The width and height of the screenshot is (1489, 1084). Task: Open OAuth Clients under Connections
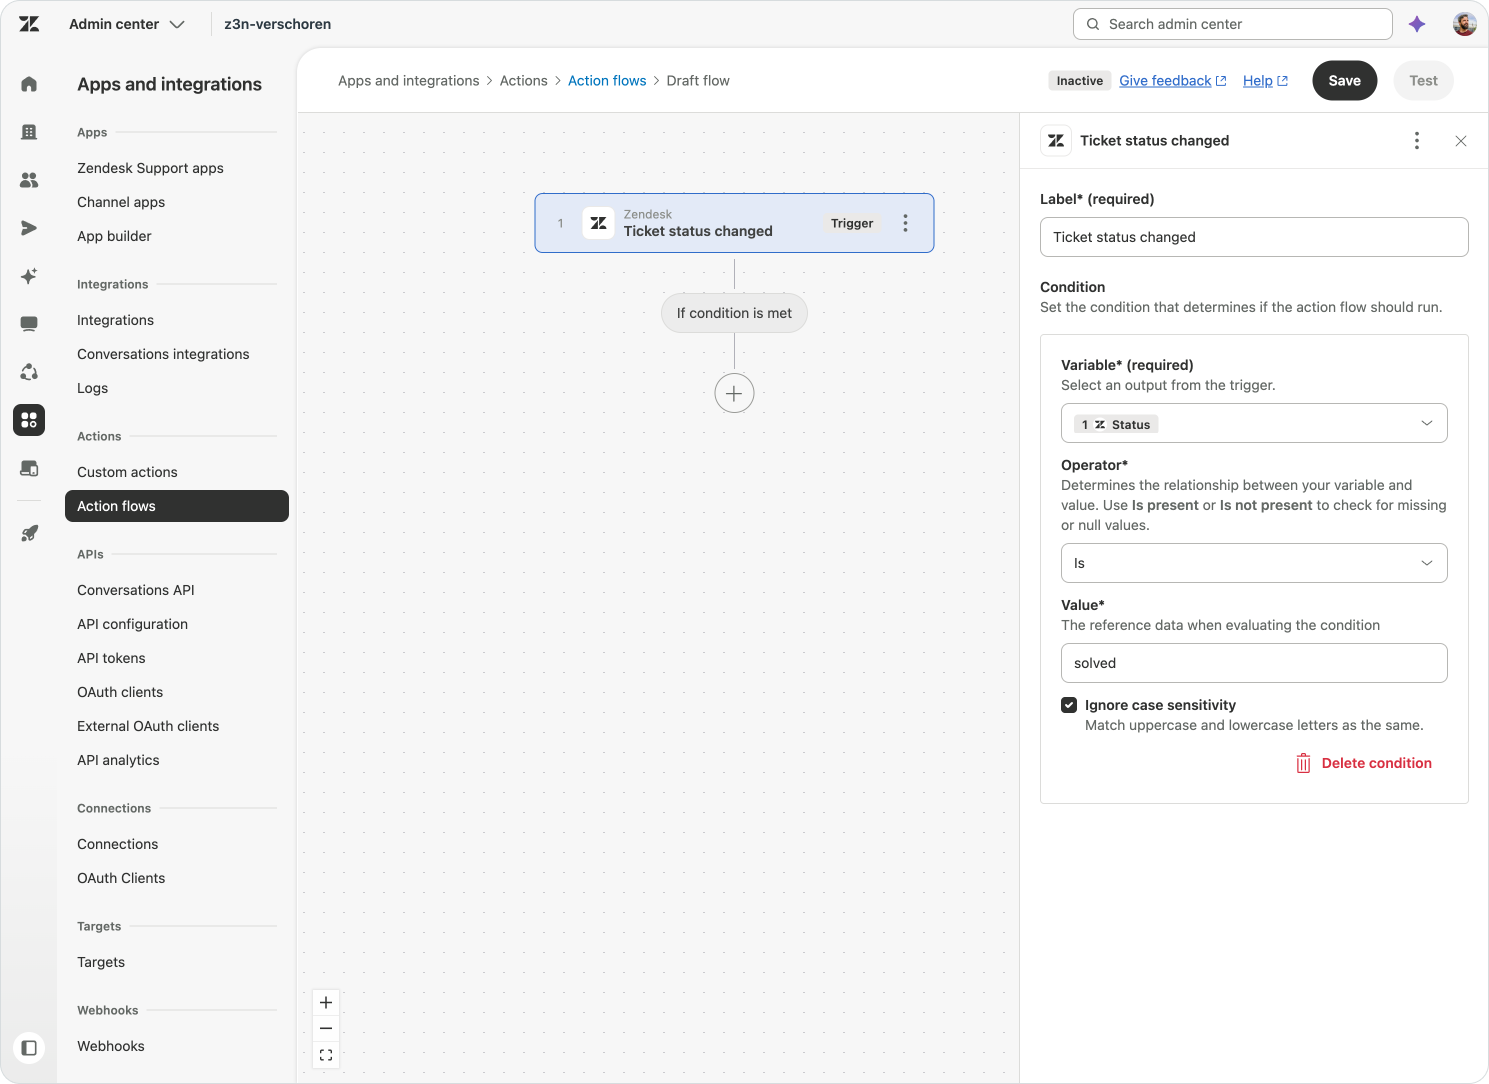click(121, 878)
